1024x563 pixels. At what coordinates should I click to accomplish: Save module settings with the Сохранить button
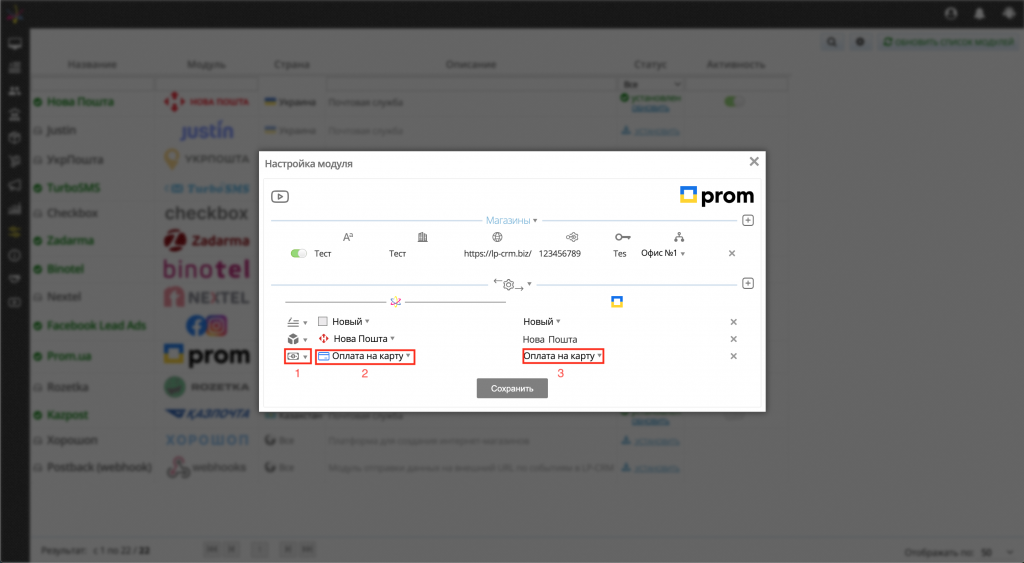(x=512, y=388)
